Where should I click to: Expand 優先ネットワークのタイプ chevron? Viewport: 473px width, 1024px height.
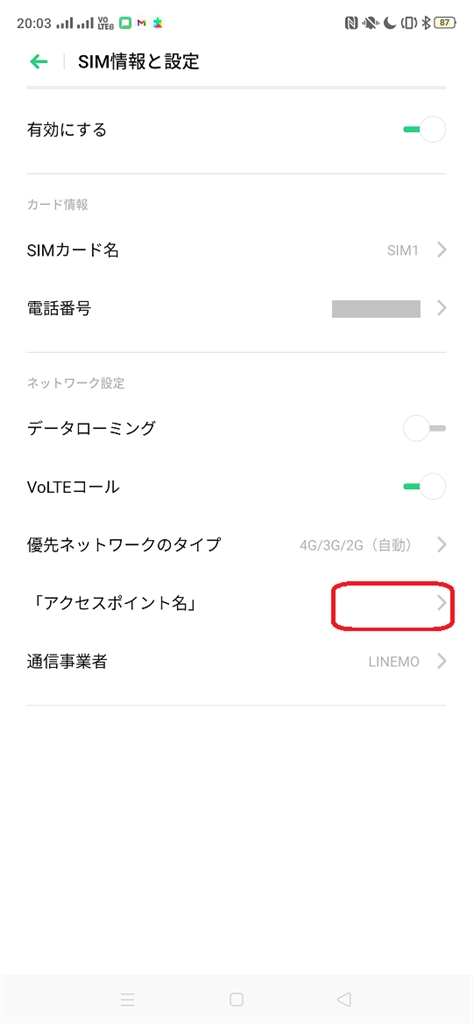pyautogui.click(x=442, y=544)
